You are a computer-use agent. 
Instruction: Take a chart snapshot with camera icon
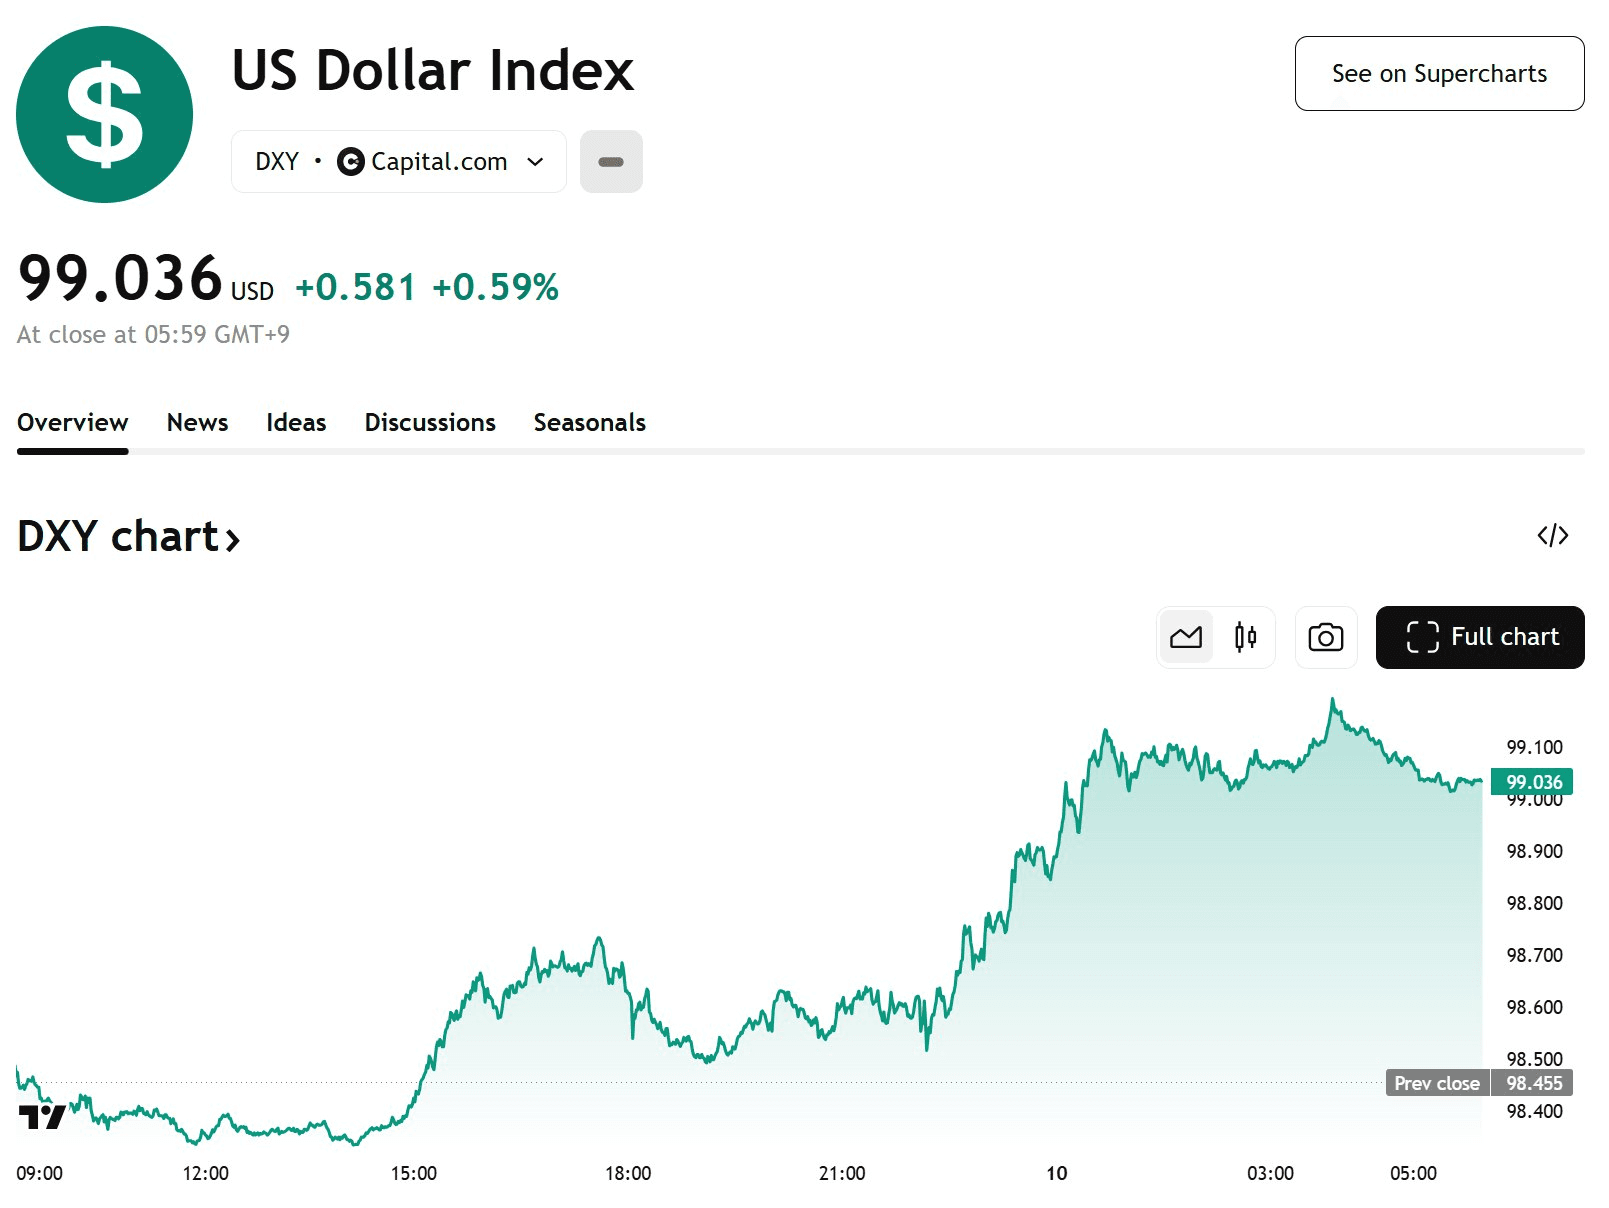click(x=1325, y=637)
